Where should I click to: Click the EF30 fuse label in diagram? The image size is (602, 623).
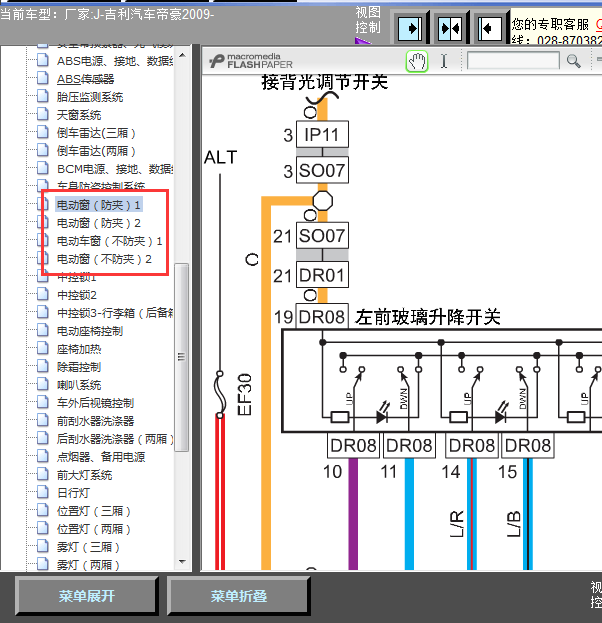pos(245,395)
